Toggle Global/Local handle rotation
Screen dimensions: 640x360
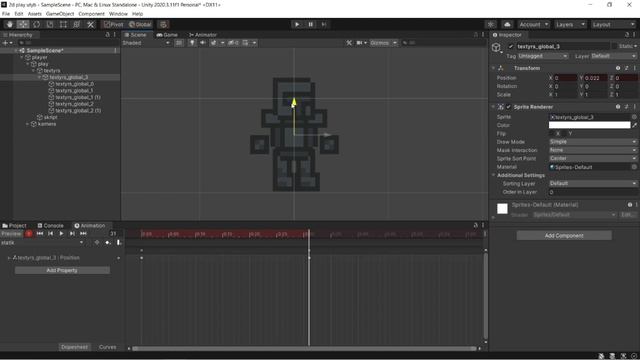tap(140, 24)
